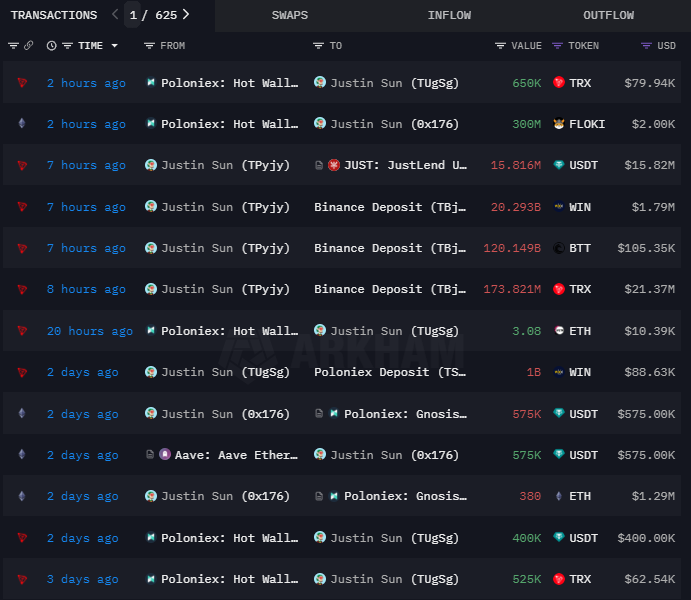
Task: Select the TRANSACTIONS tab
Action: coord(54,15)
